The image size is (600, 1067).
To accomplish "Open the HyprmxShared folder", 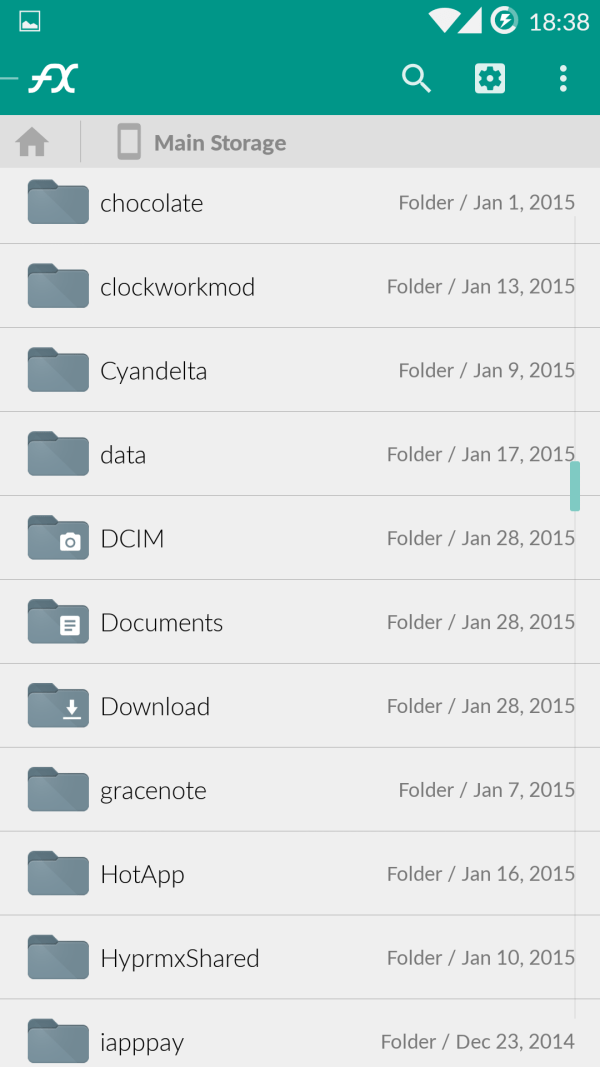I will pyautogui.click(x=178, y=957).
